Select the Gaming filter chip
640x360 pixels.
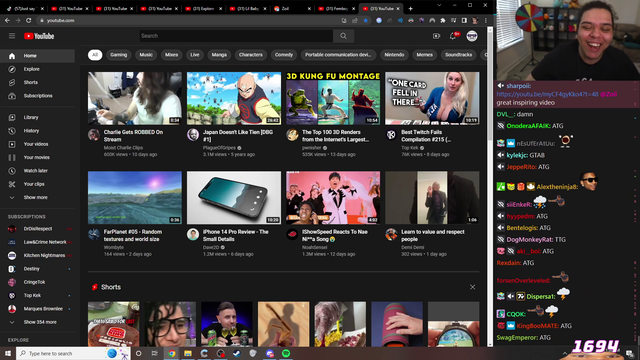pos(118,55)
